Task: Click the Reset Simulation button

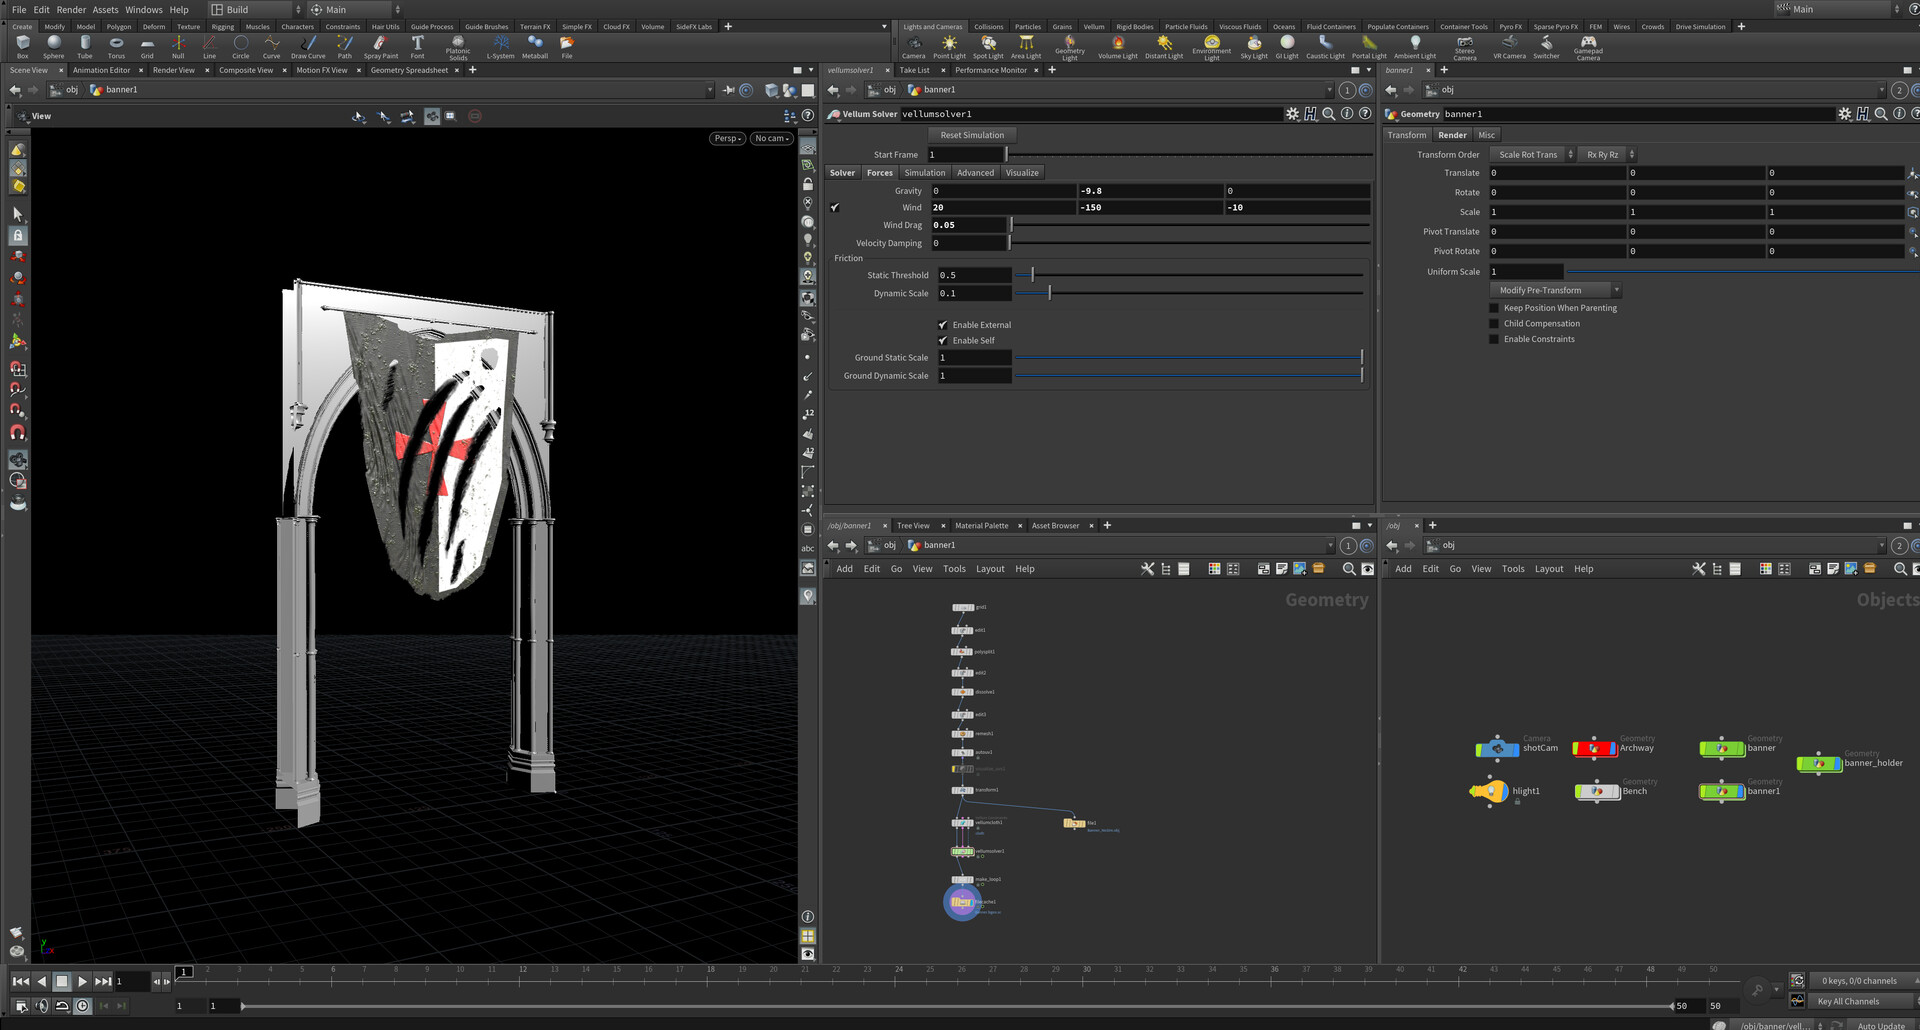Action: coord(972,135)
